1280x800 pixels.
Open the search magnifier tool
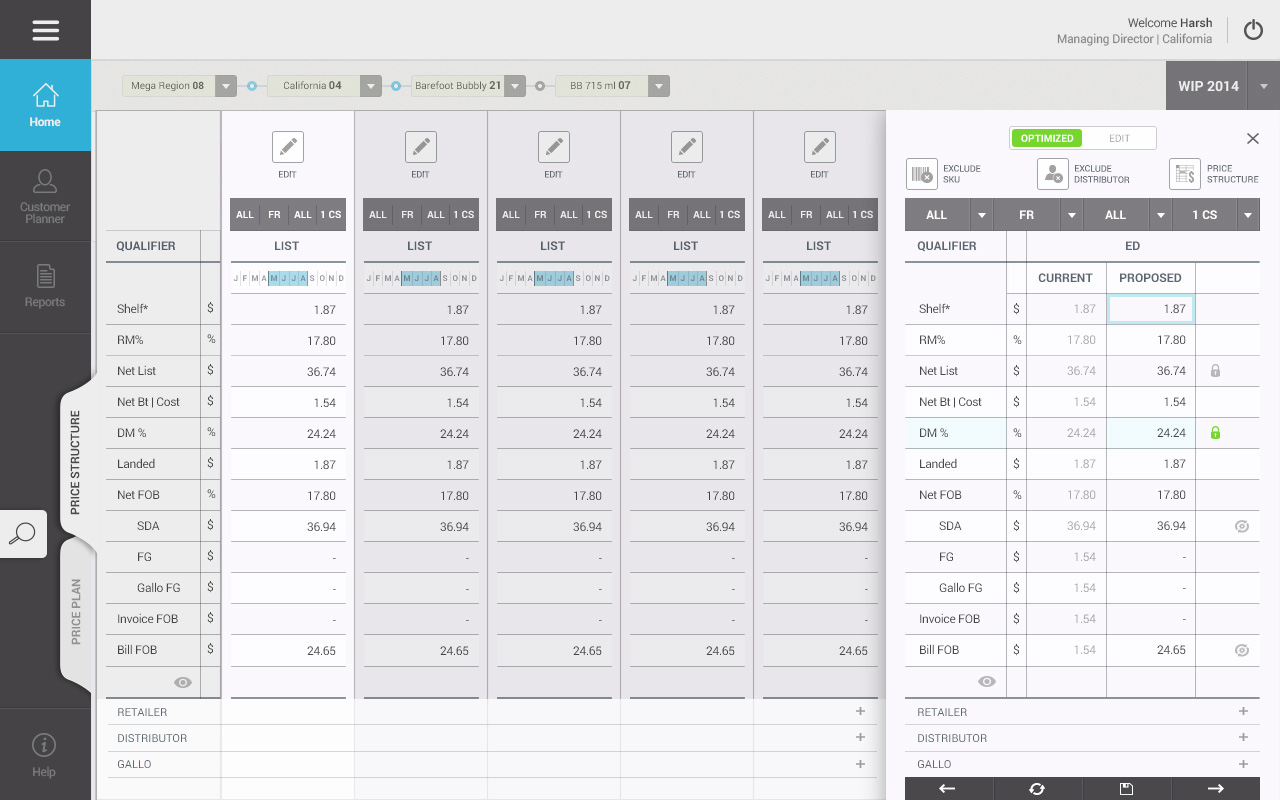pyautogui.click(x=22, y=534)
